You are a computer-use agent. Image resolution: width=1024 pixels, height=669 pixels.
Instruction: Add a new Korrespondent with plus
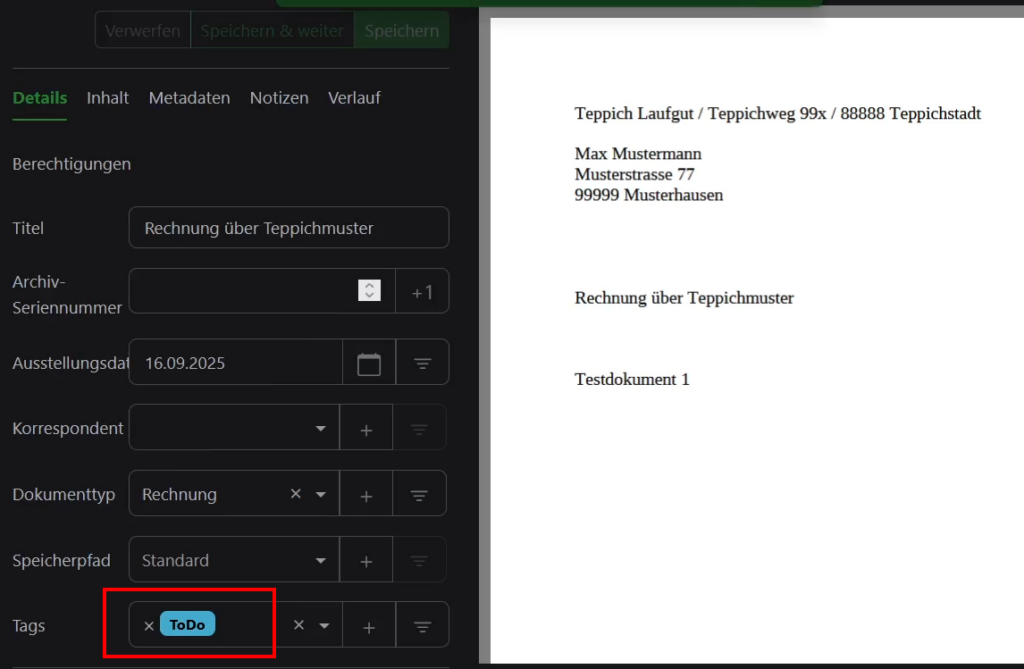(x=366, y=429)
